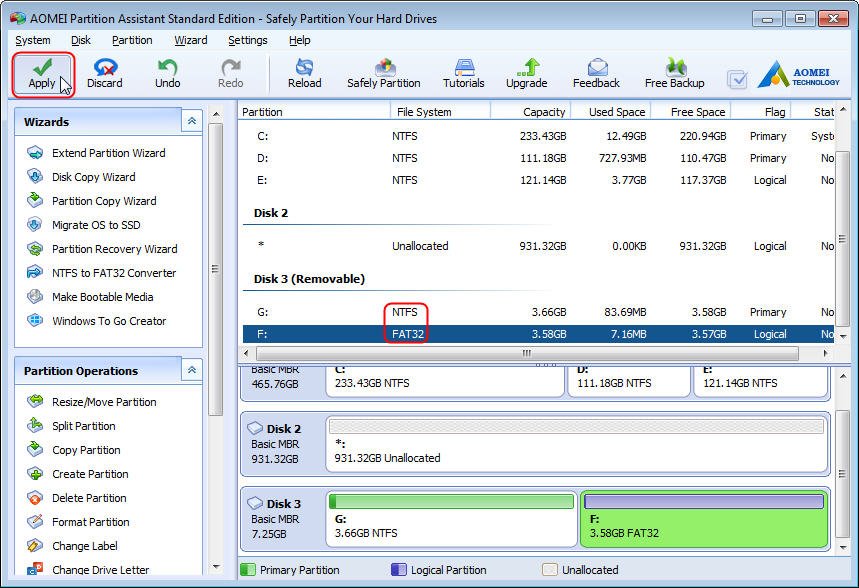The height and width of the screenshot is (588, 859).
Task: Start Migrate OS to SSD
Action: (x=83, y=225)
